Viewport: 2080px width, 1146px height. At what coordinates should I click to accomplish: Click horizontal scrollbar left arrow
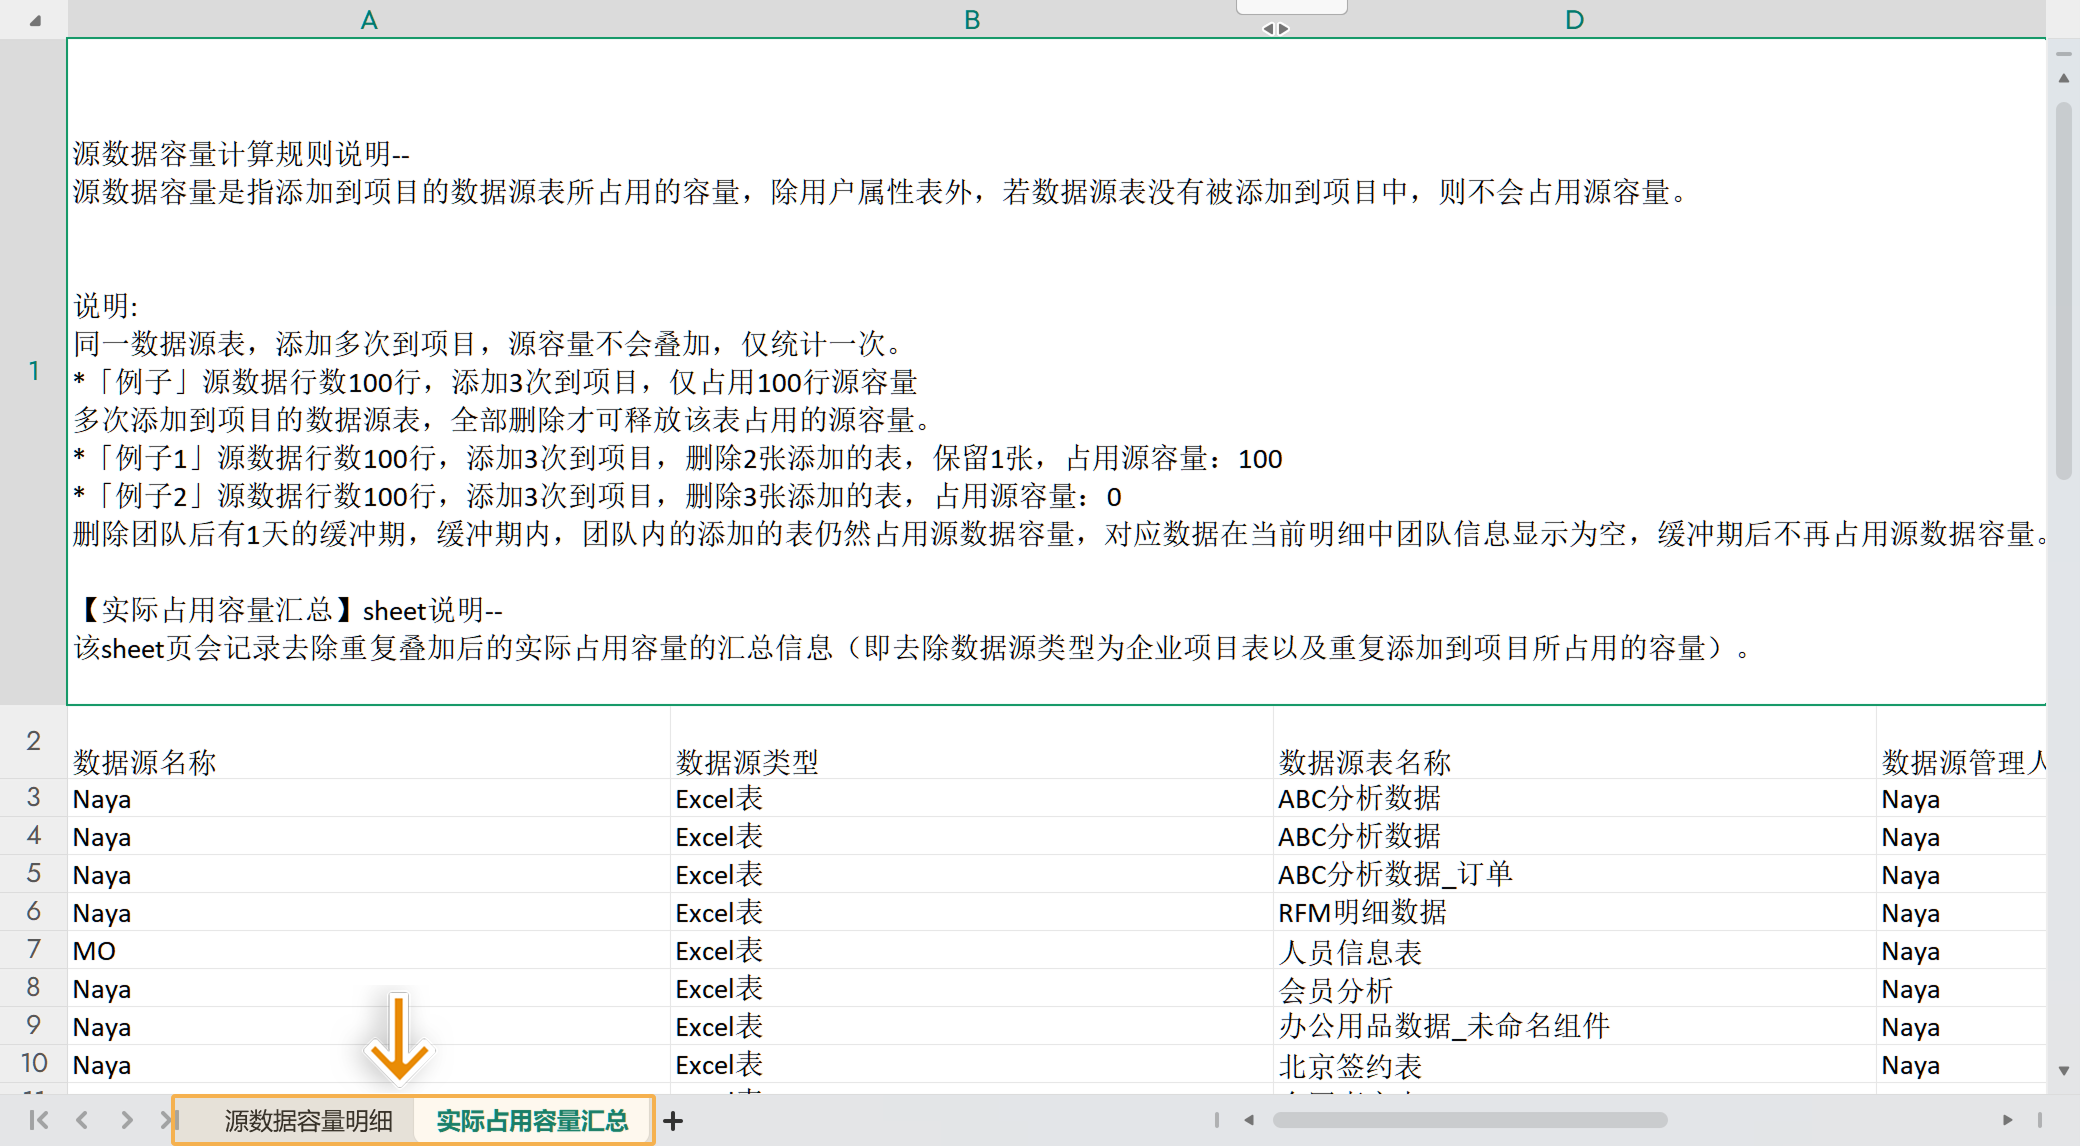(1249, 1120)
